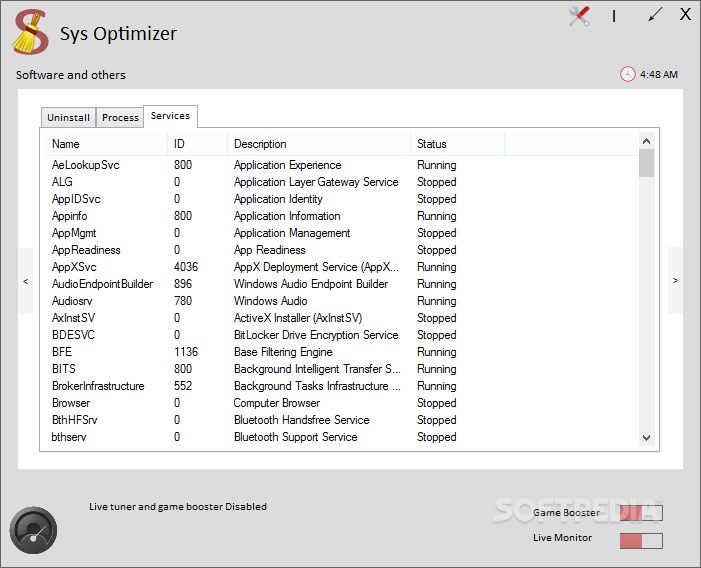Select the AudioEndpointBuilder service row

pos(342,284)
